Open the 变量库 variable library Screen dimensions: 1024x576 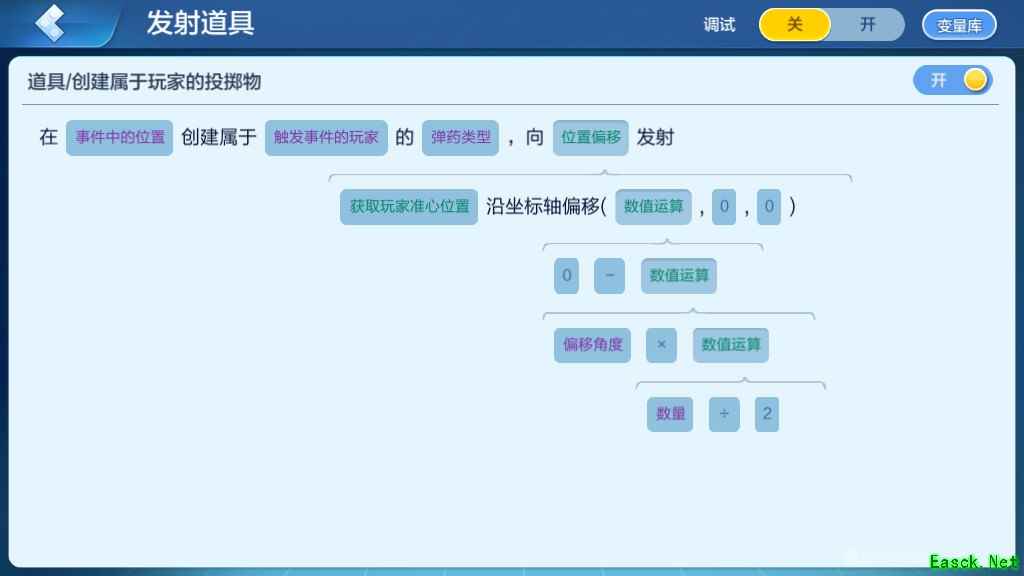click(x=959, y=25)
